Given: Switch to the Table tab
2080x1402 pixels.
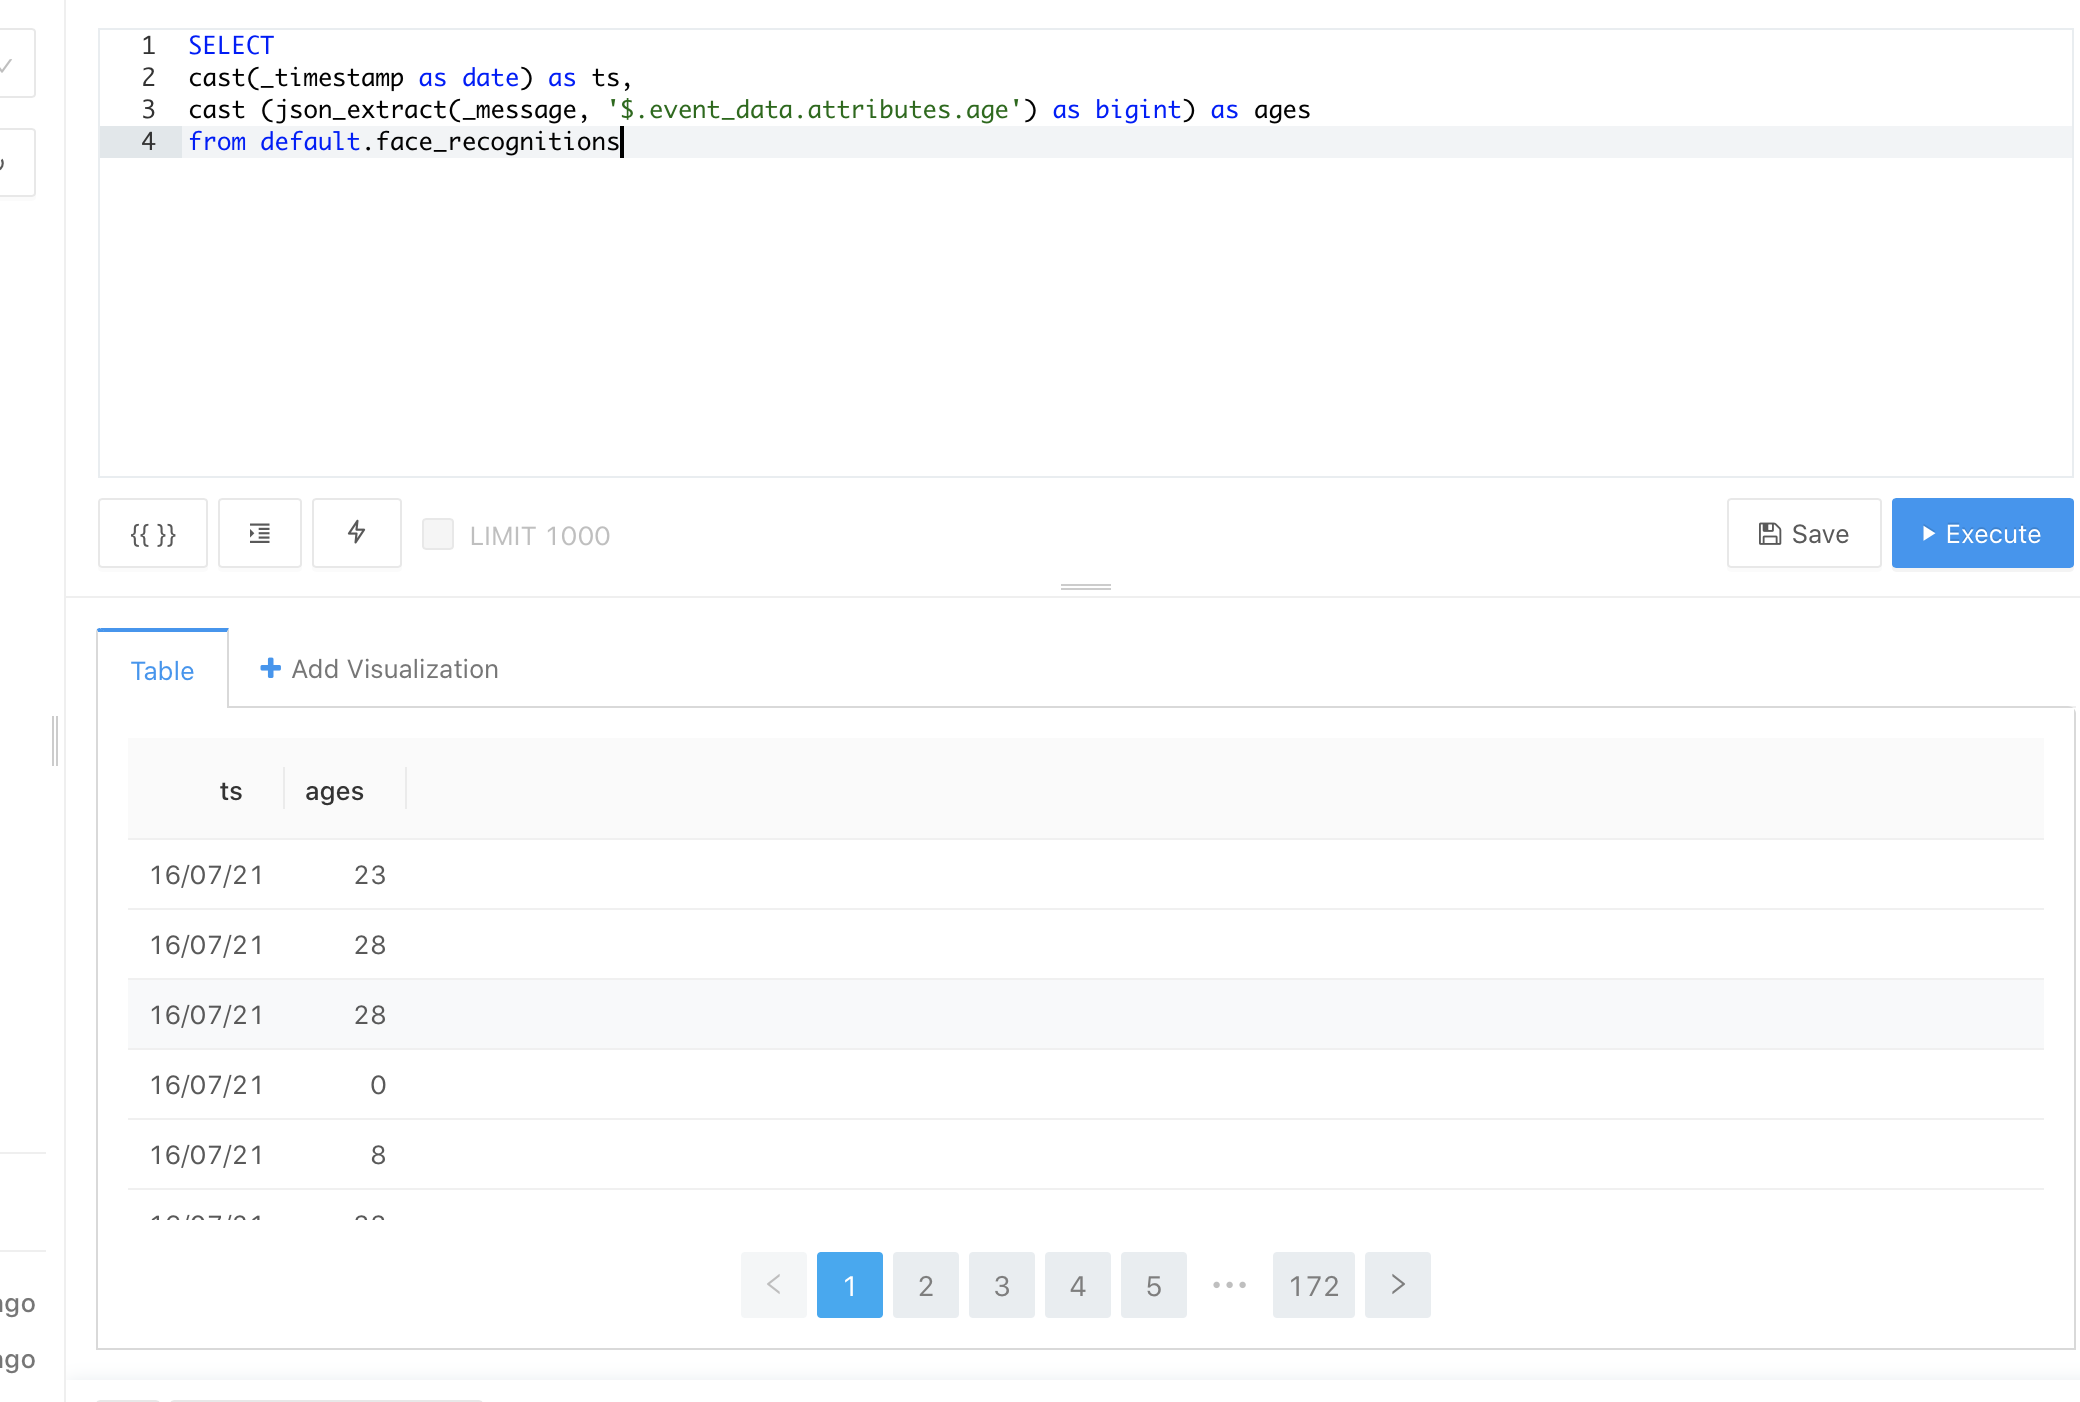Looking at the screenshot, I should (x=162, y=670).
